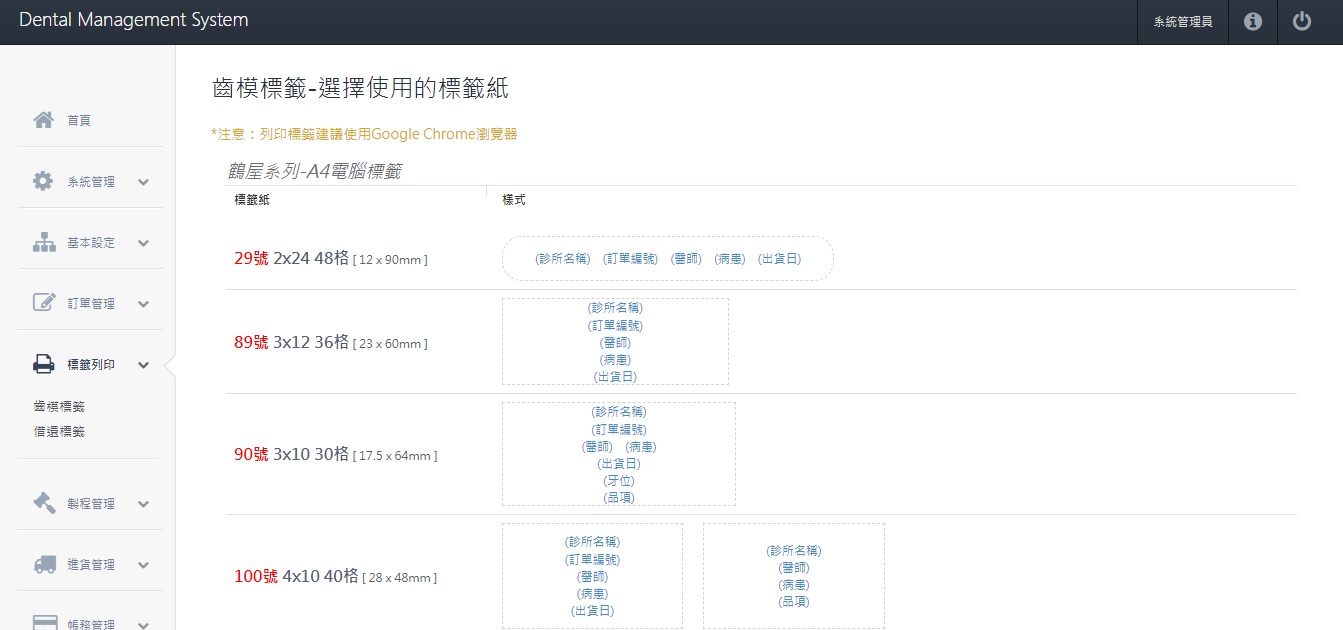Click the home icon in sidebar

pyautogui.click(x=43, y=120)
